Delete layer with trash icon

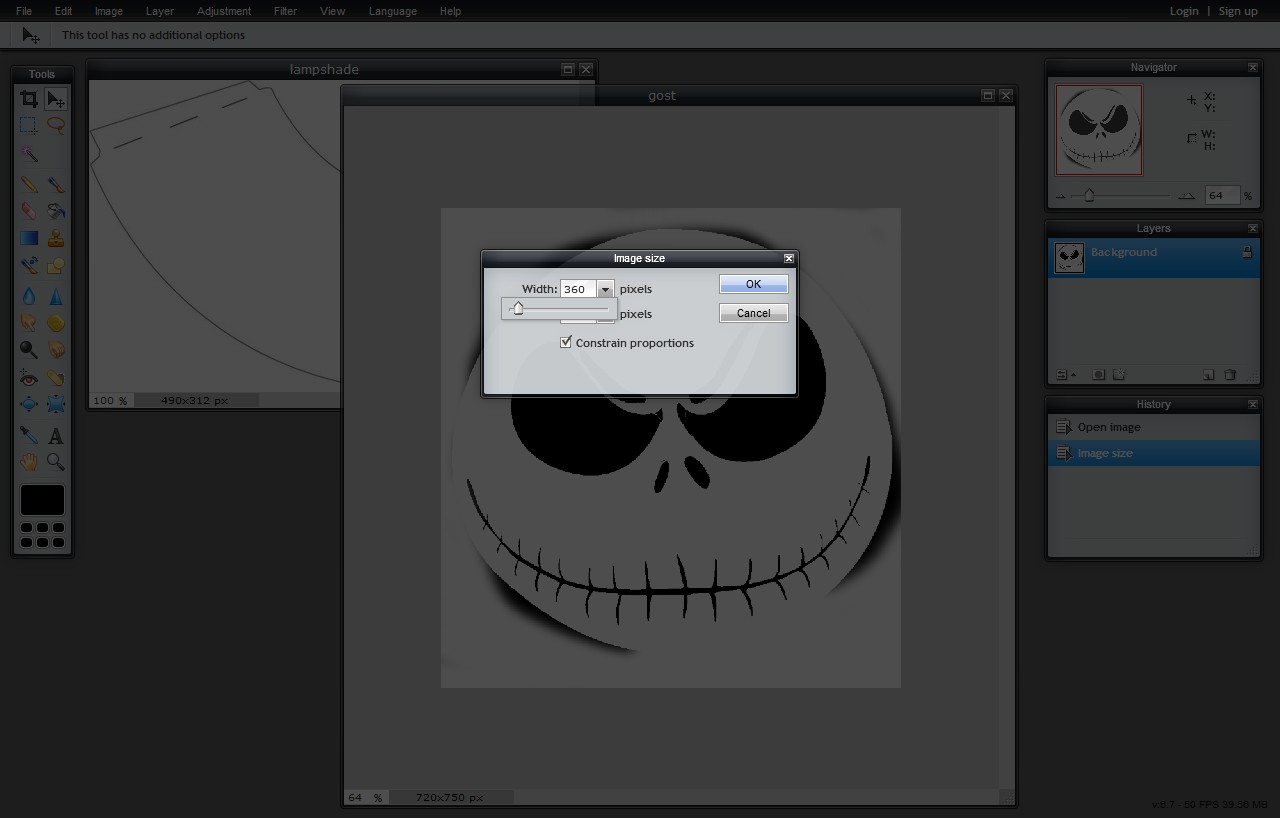click(1231, 375)
